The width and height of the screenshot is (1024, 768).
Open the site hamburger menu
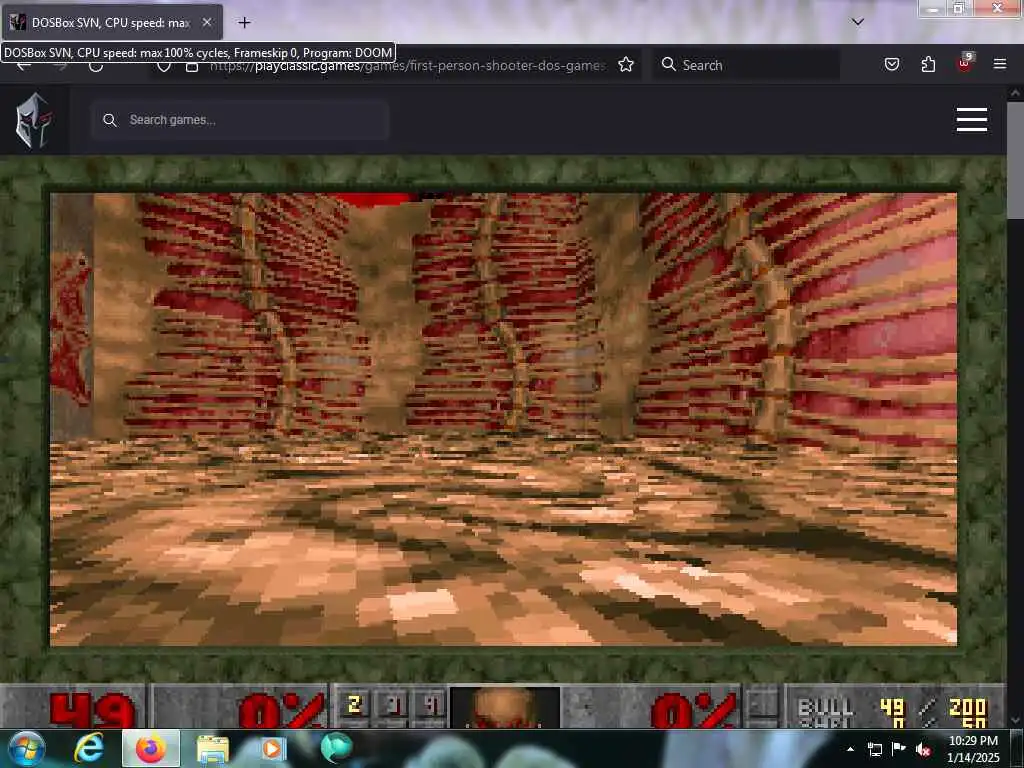[971, 120]
